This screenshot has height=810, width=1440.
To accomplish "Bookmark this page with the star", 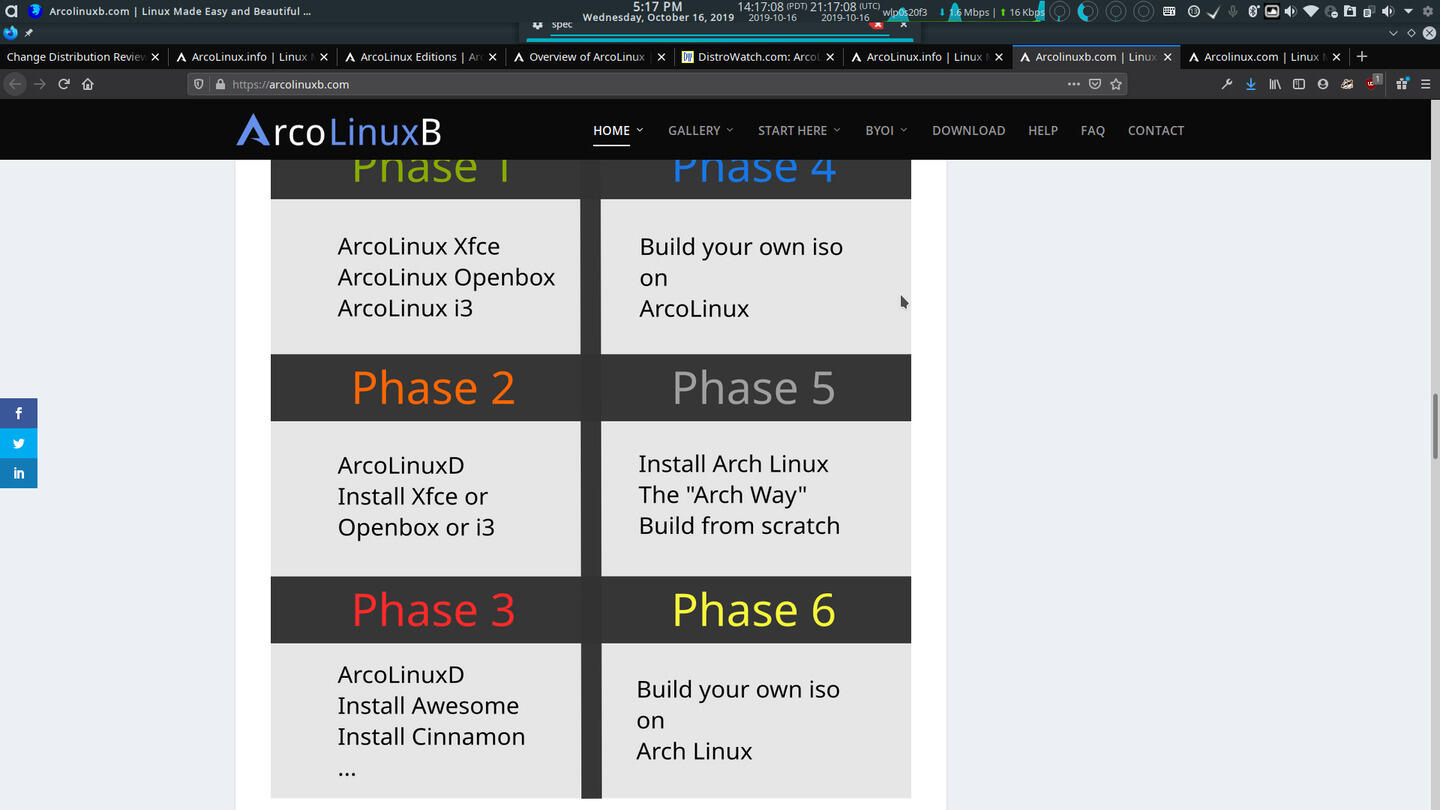I will point(1116,84).
